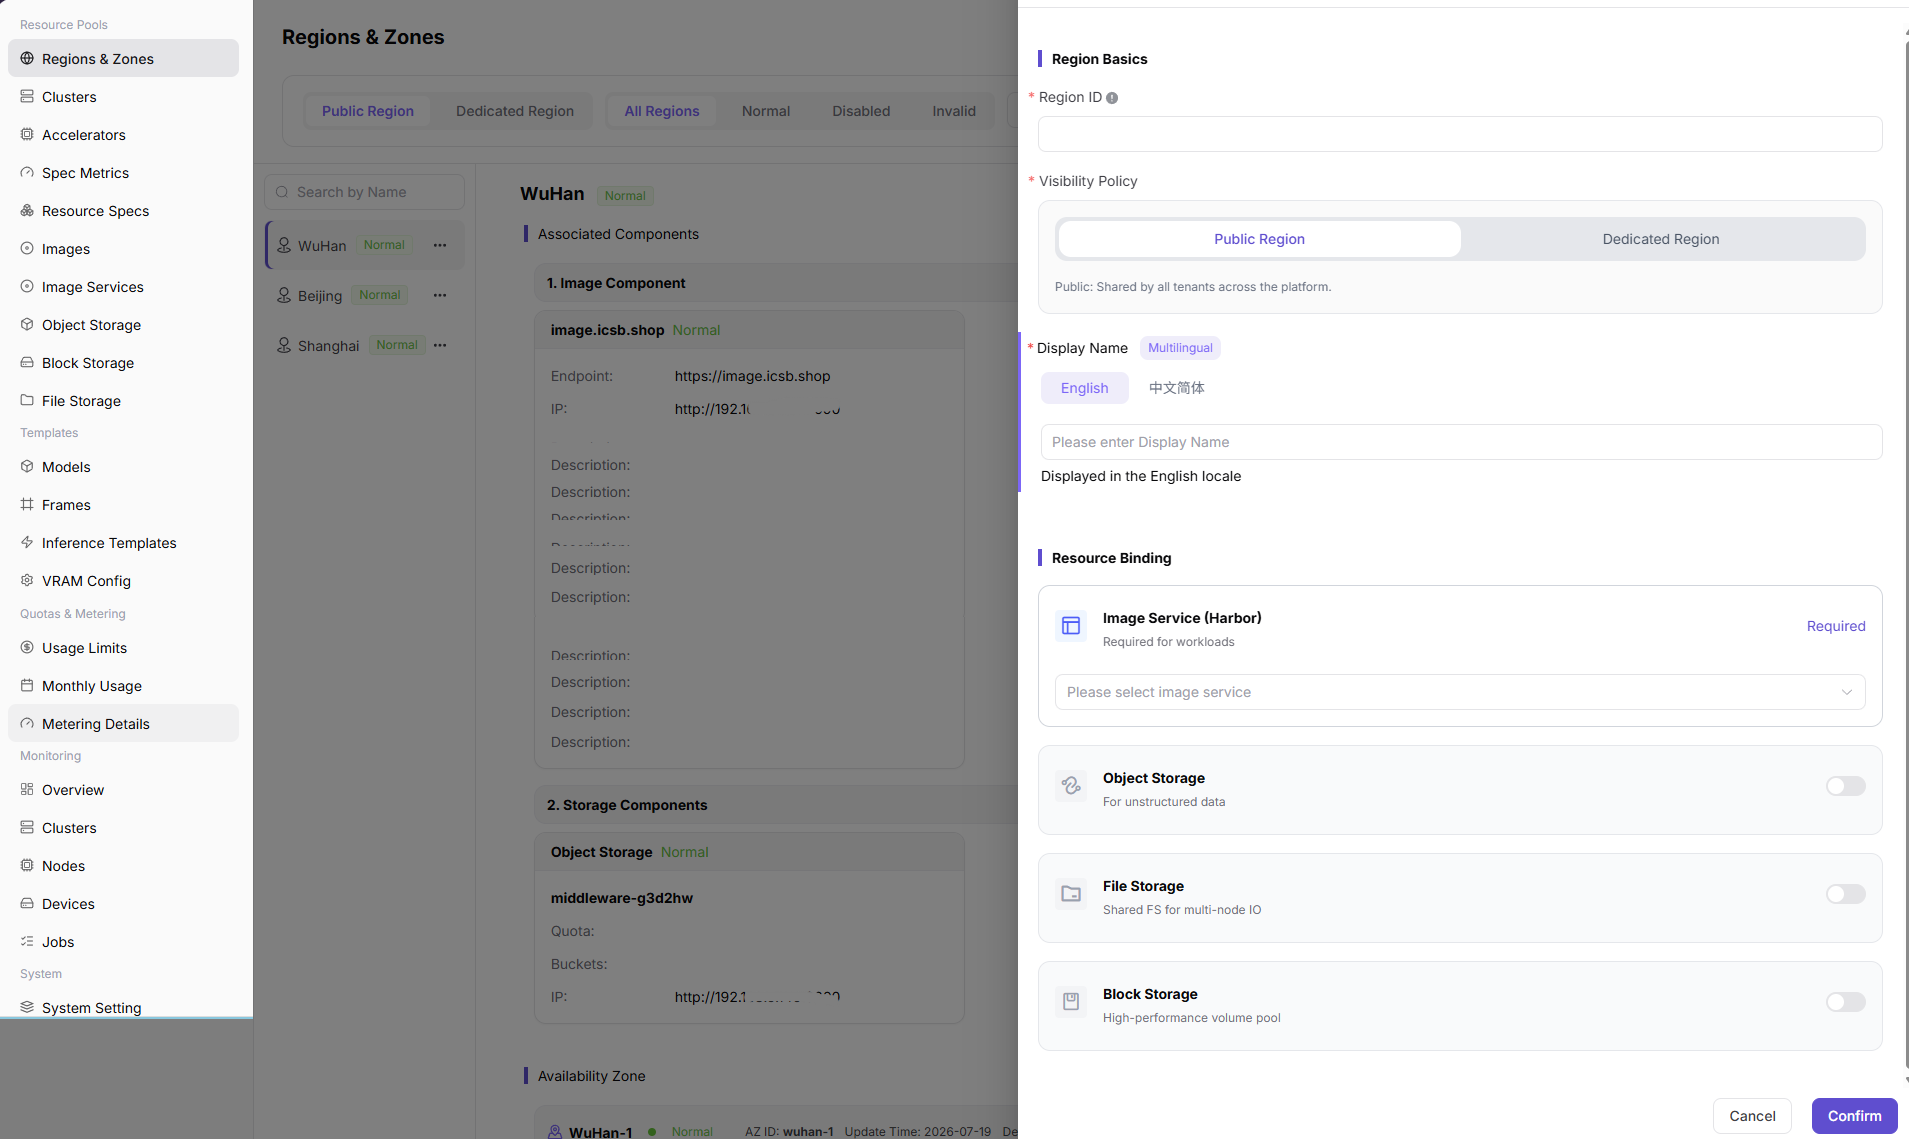Click the File Storage folder icon in drawer
This screenshot has width=1909, height=1139.
[1071, 894]
